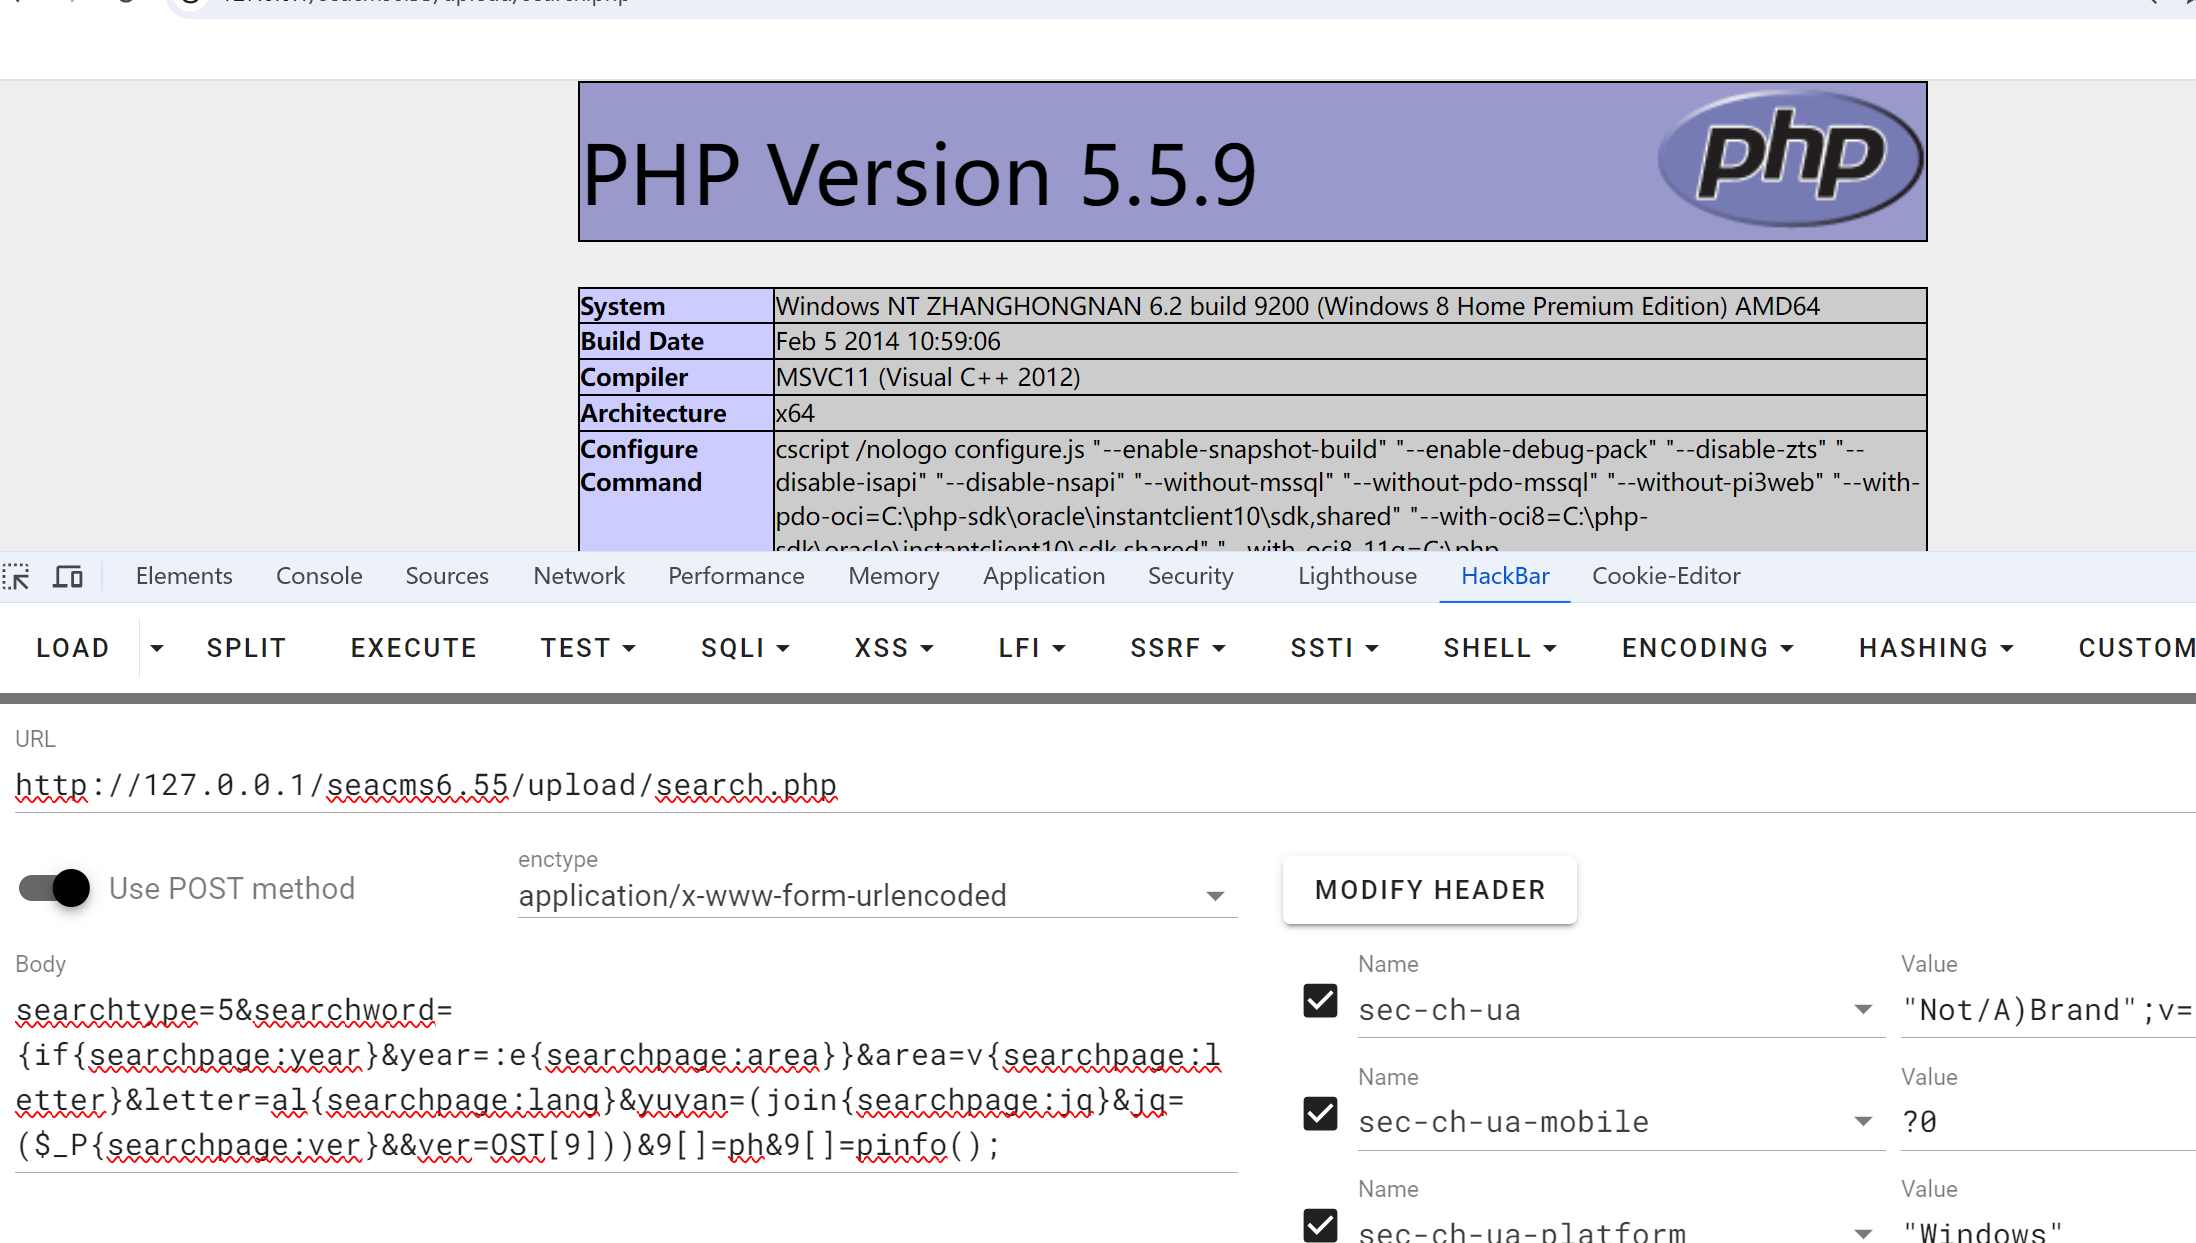Switch to the Application tab
Screen dimensions: 2196x1243
(x=1044, y=576)
